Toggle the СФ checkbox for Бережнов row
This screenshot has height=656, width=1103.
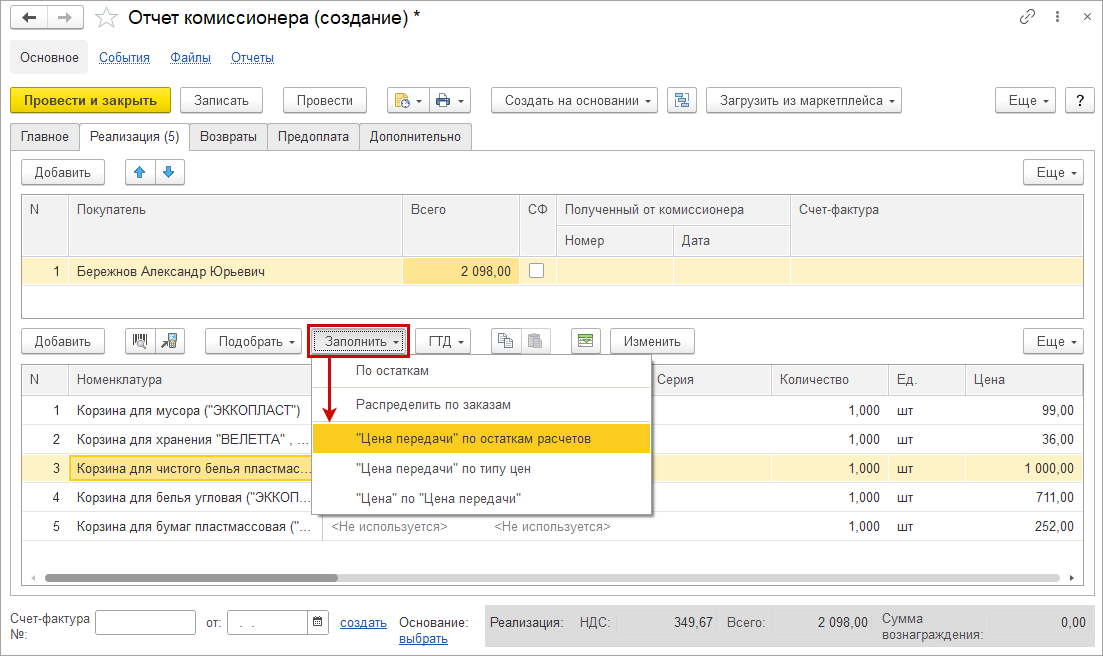(x=537, y=271)
